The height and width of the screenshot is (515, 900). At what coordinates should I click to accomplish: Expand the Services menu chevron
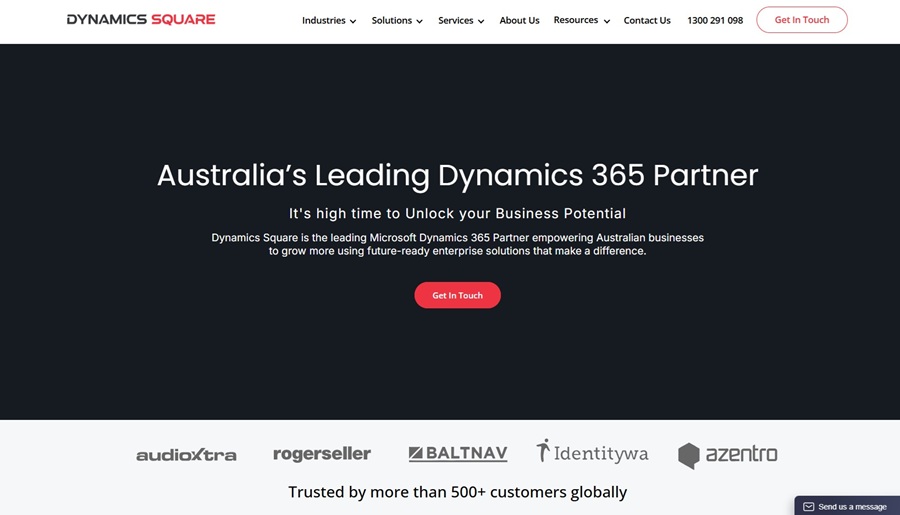[481, 21]
